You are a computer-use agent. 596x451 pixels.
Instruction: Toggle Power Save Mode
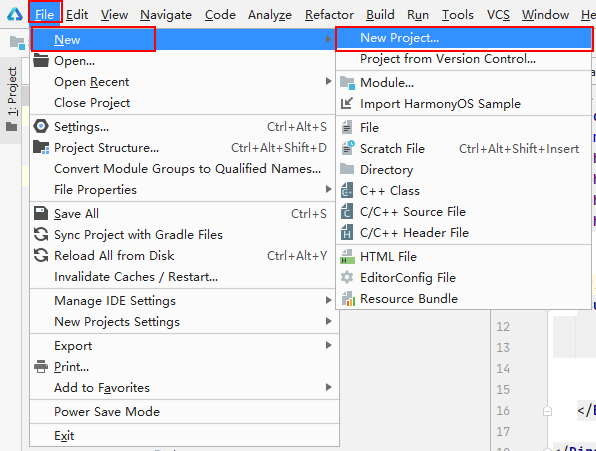(x=184, y=411)
